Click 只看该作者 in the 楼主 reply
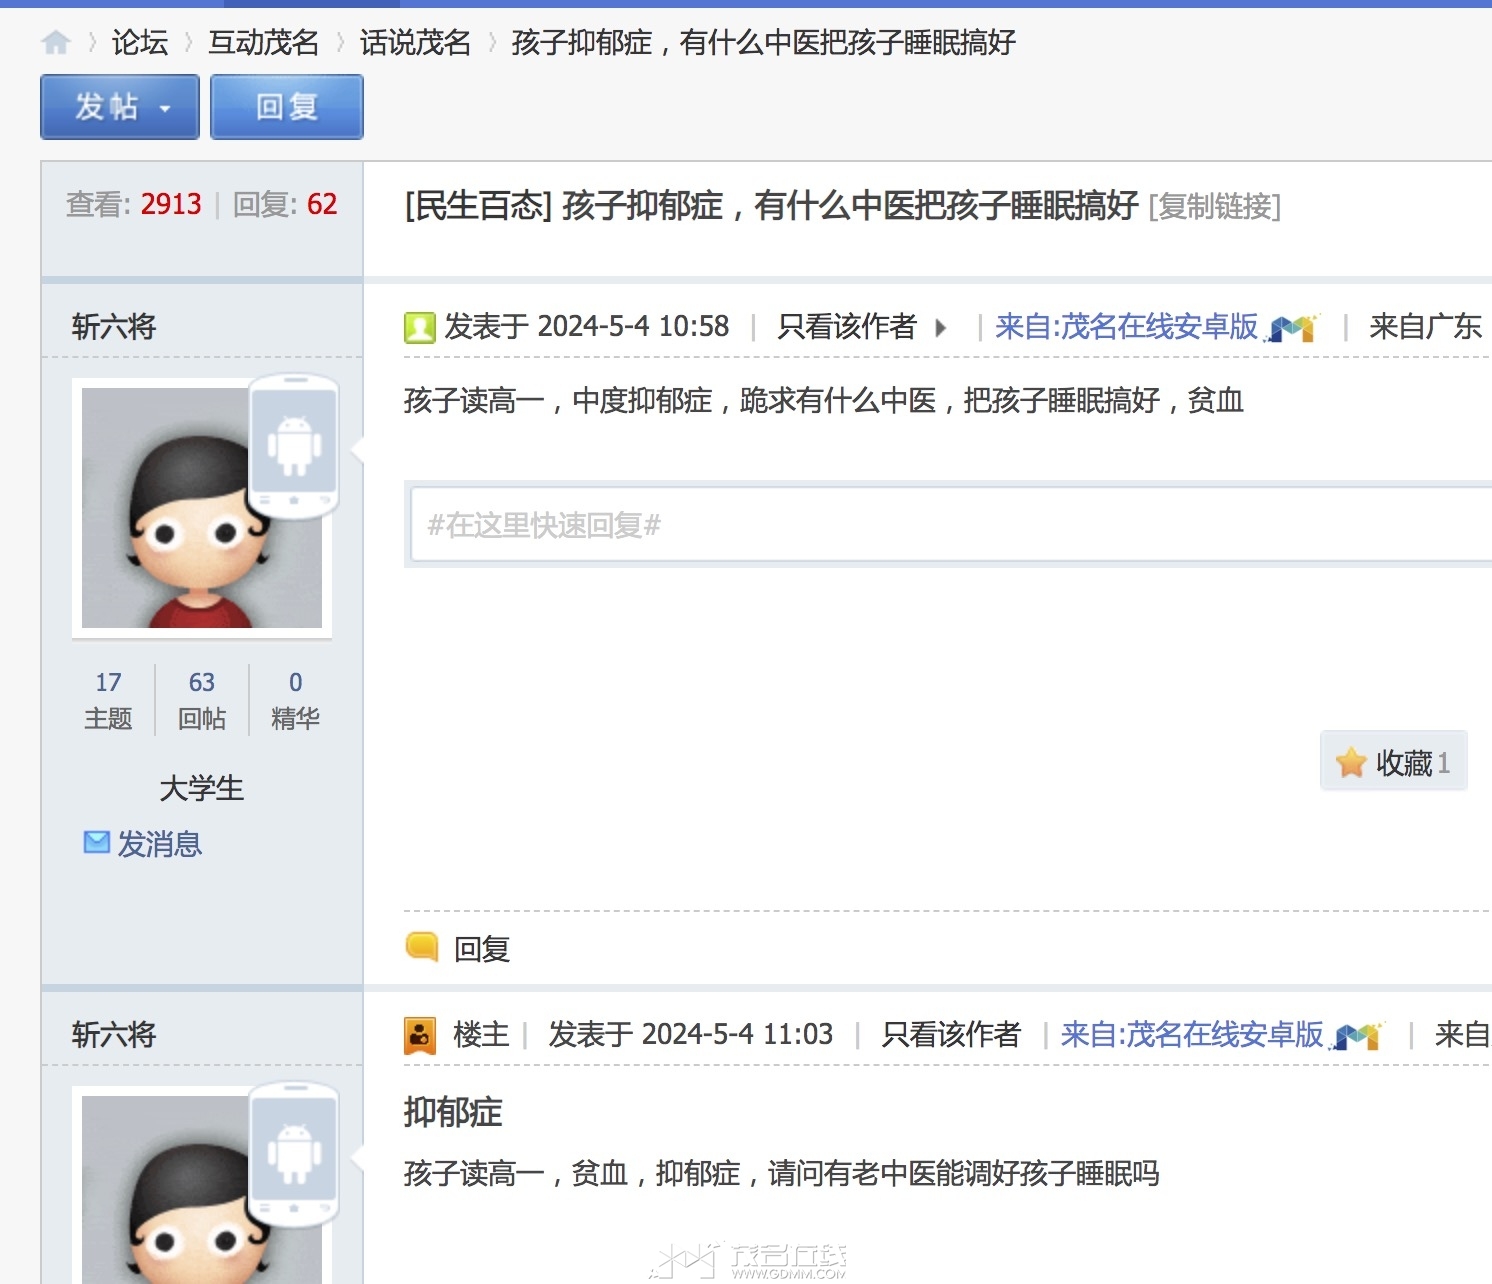Image resolution: width=1492 pixels, height=1284 pixels. point(951,1035)
